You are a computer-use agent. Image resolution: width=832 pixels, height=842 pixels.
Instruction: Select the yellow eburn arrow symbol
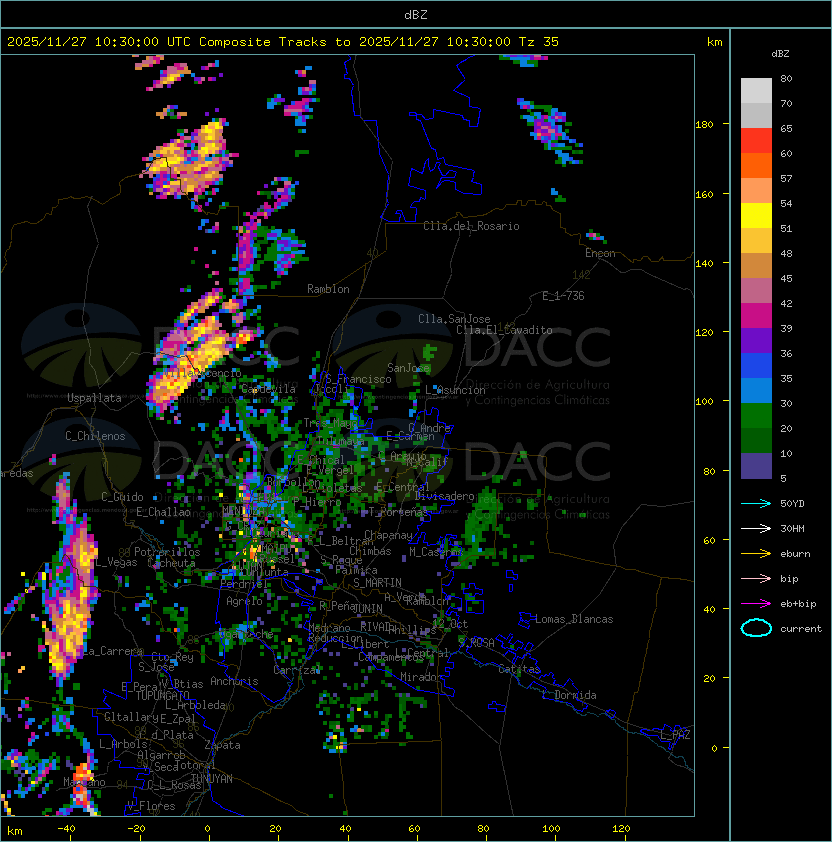point(756,554)
